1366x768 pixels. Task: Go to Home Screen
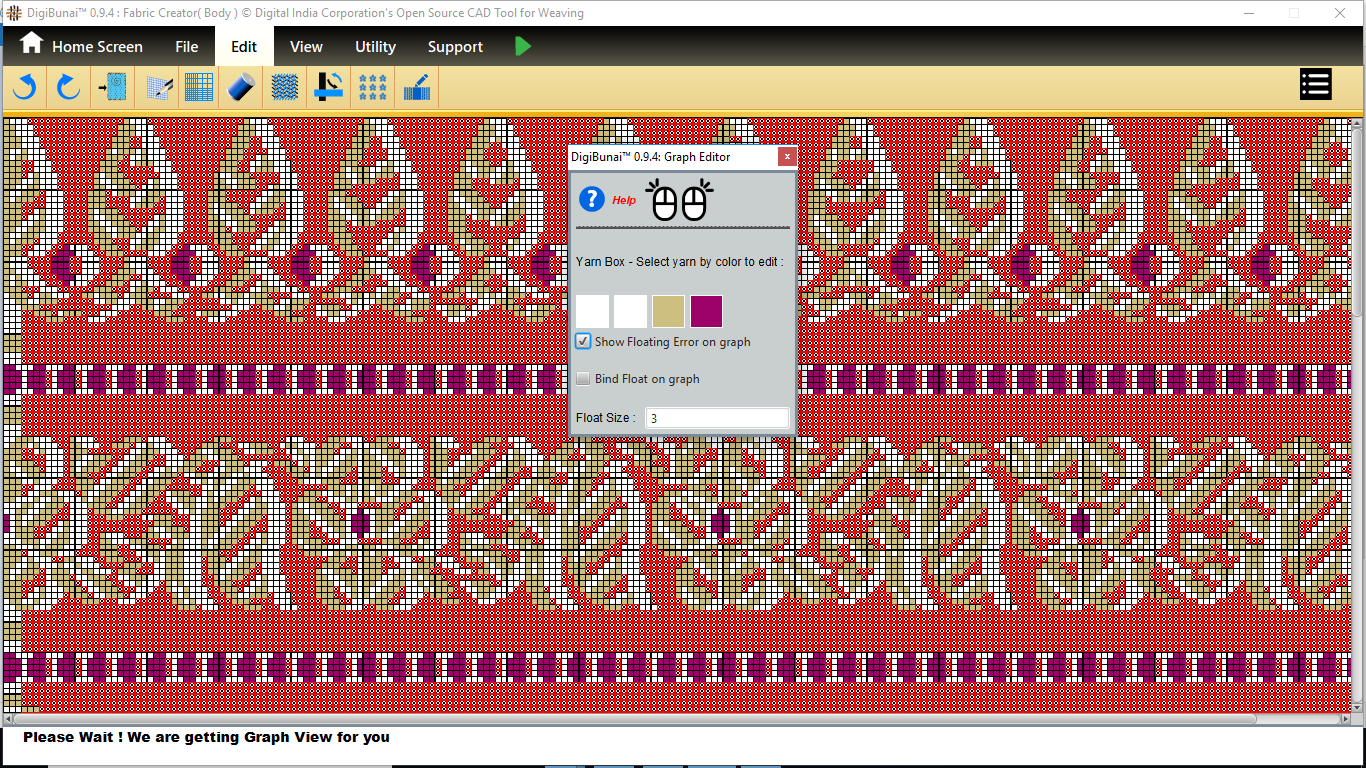(82, 46)
